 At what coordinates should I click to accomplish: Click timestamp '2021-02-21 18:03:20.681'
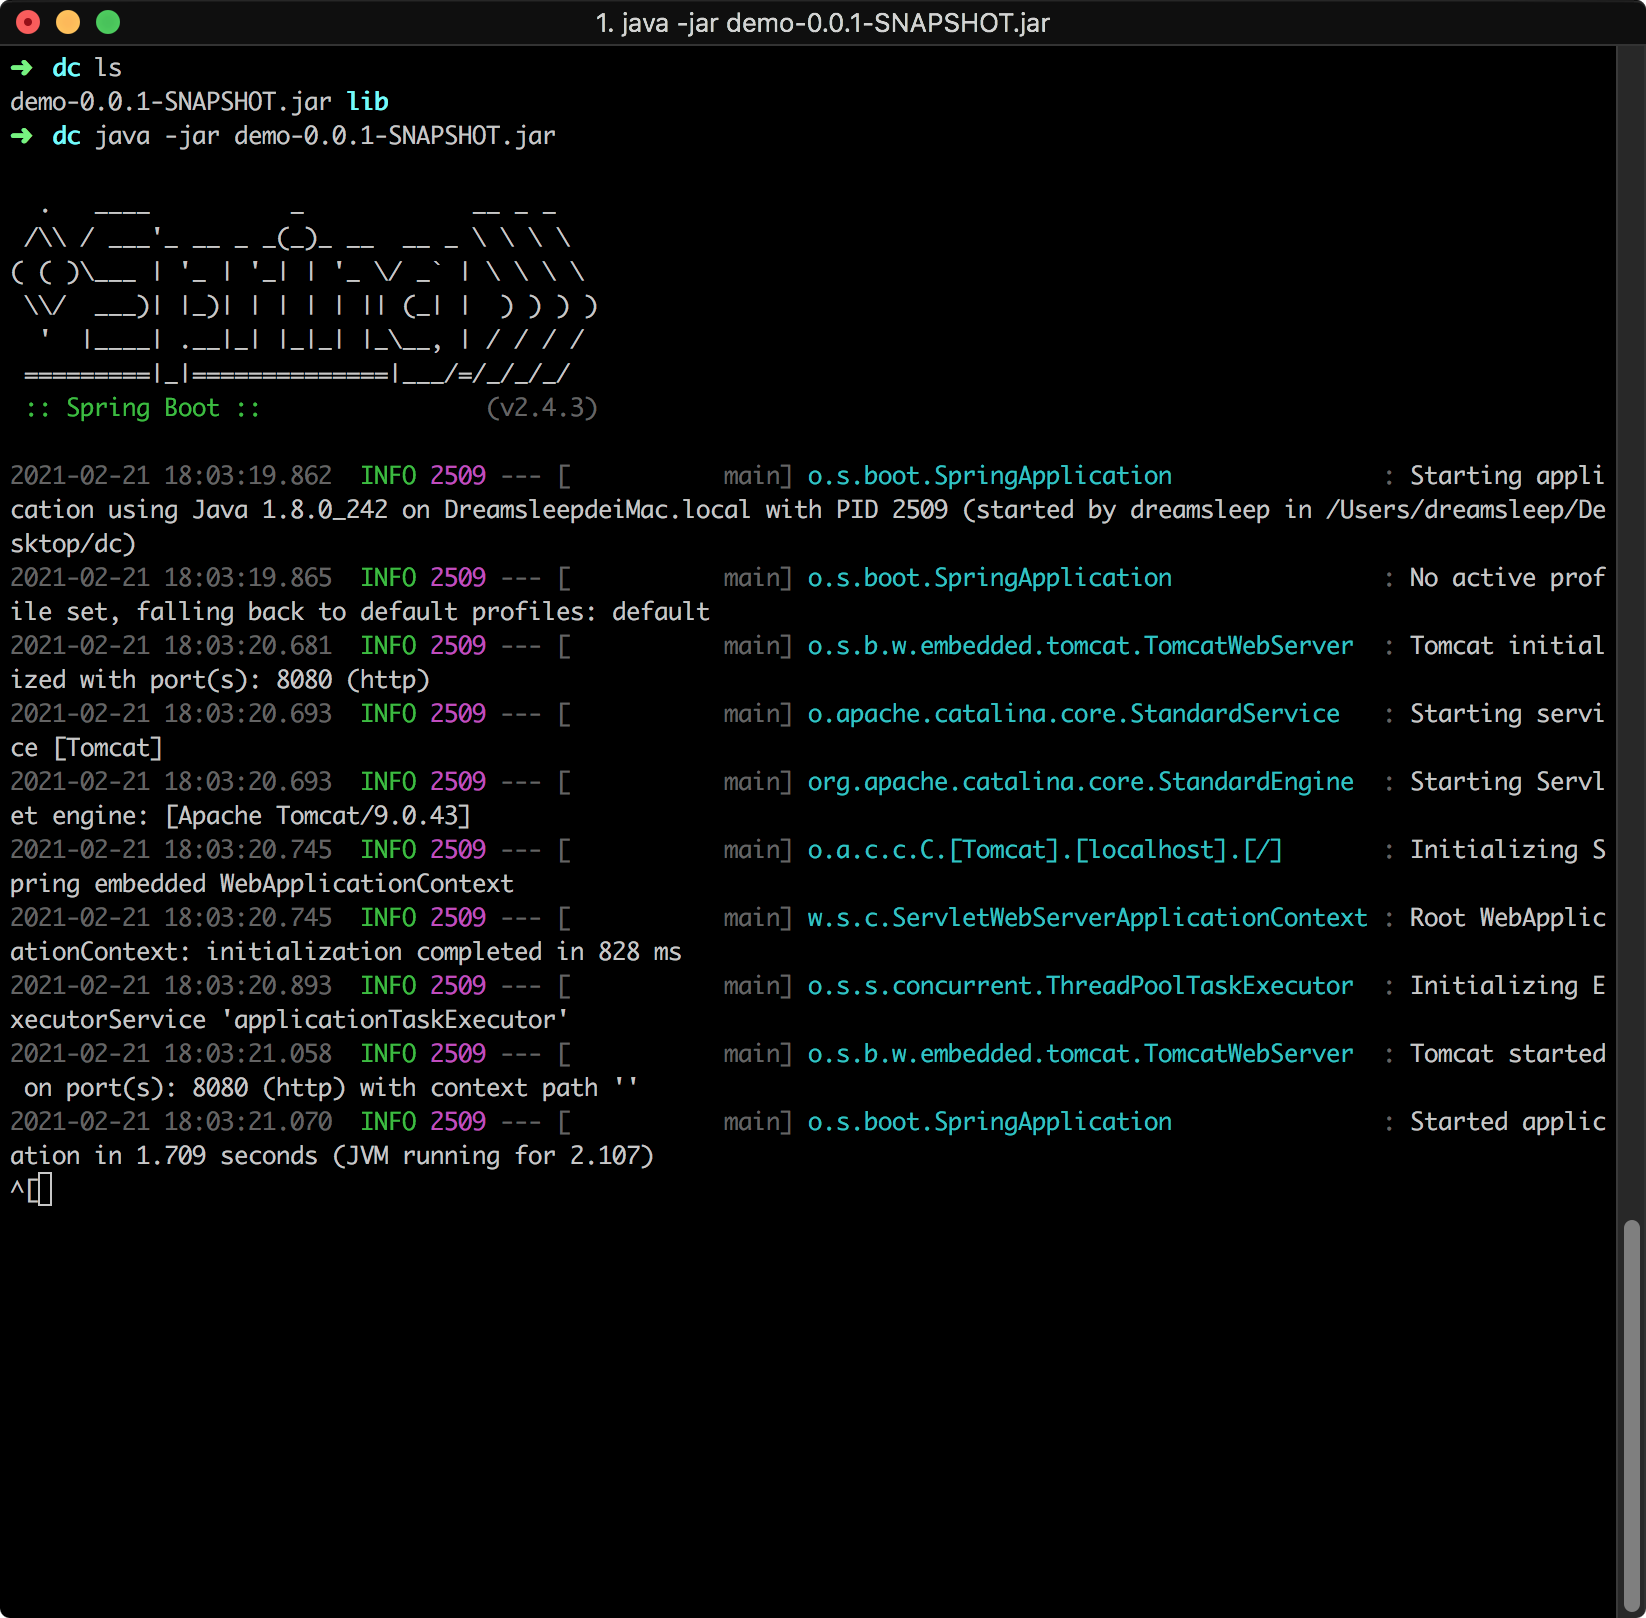coord(171,646)
